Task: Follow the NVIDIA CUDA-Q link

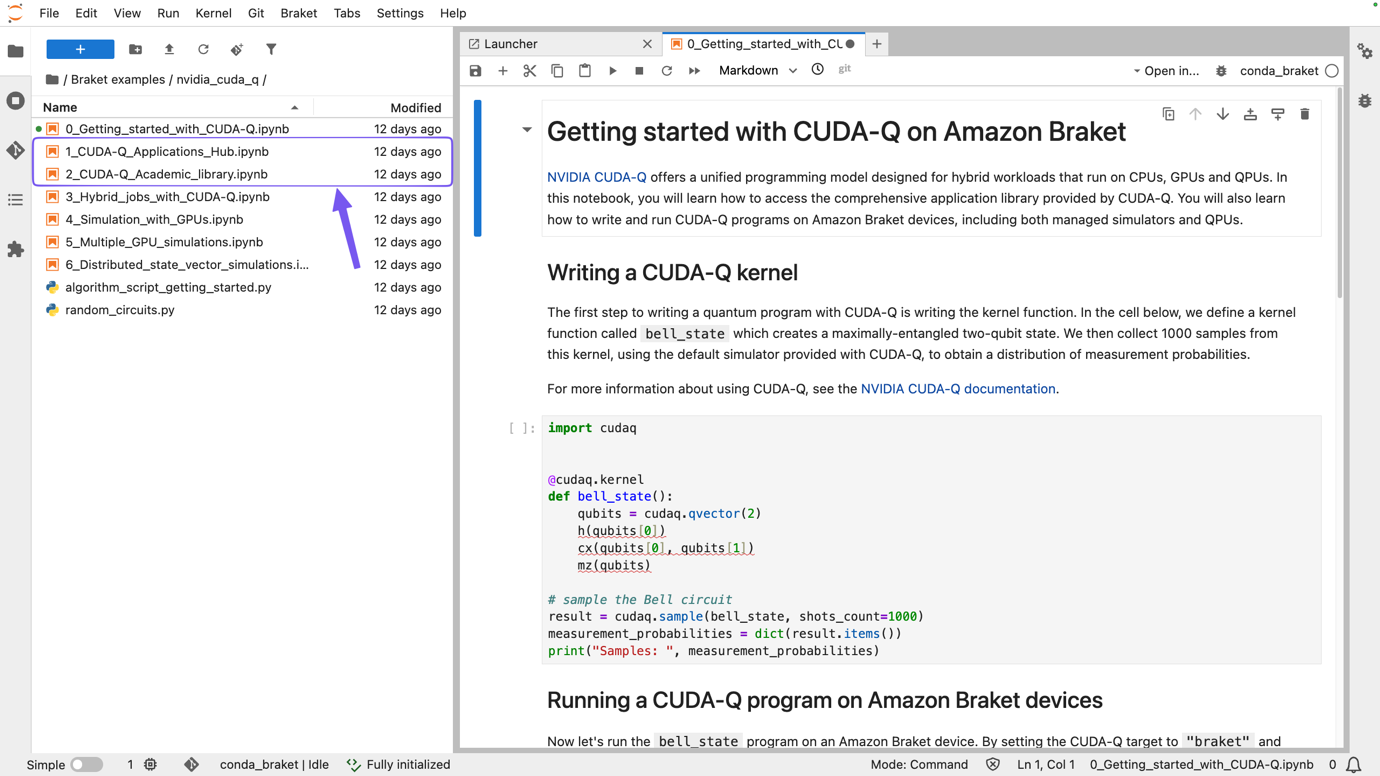Action: (x=596, y=177)
